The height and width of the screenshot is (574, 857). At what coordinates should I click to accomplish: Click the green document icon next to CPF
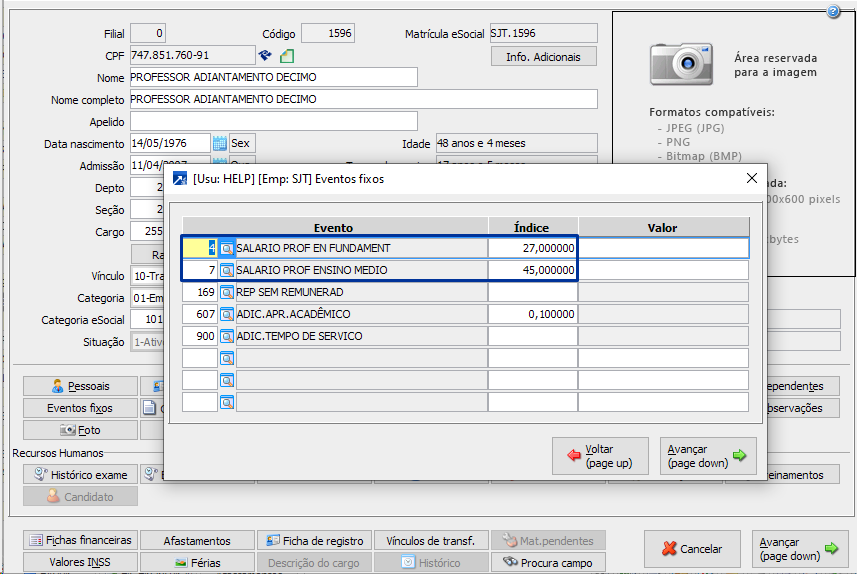pos(287,56)
